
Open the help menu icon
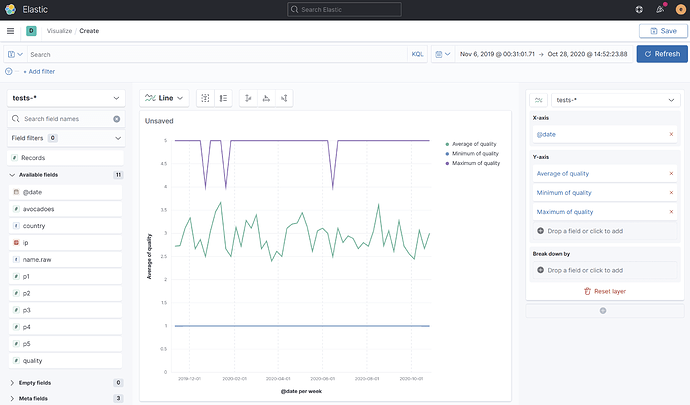[640, 9]
